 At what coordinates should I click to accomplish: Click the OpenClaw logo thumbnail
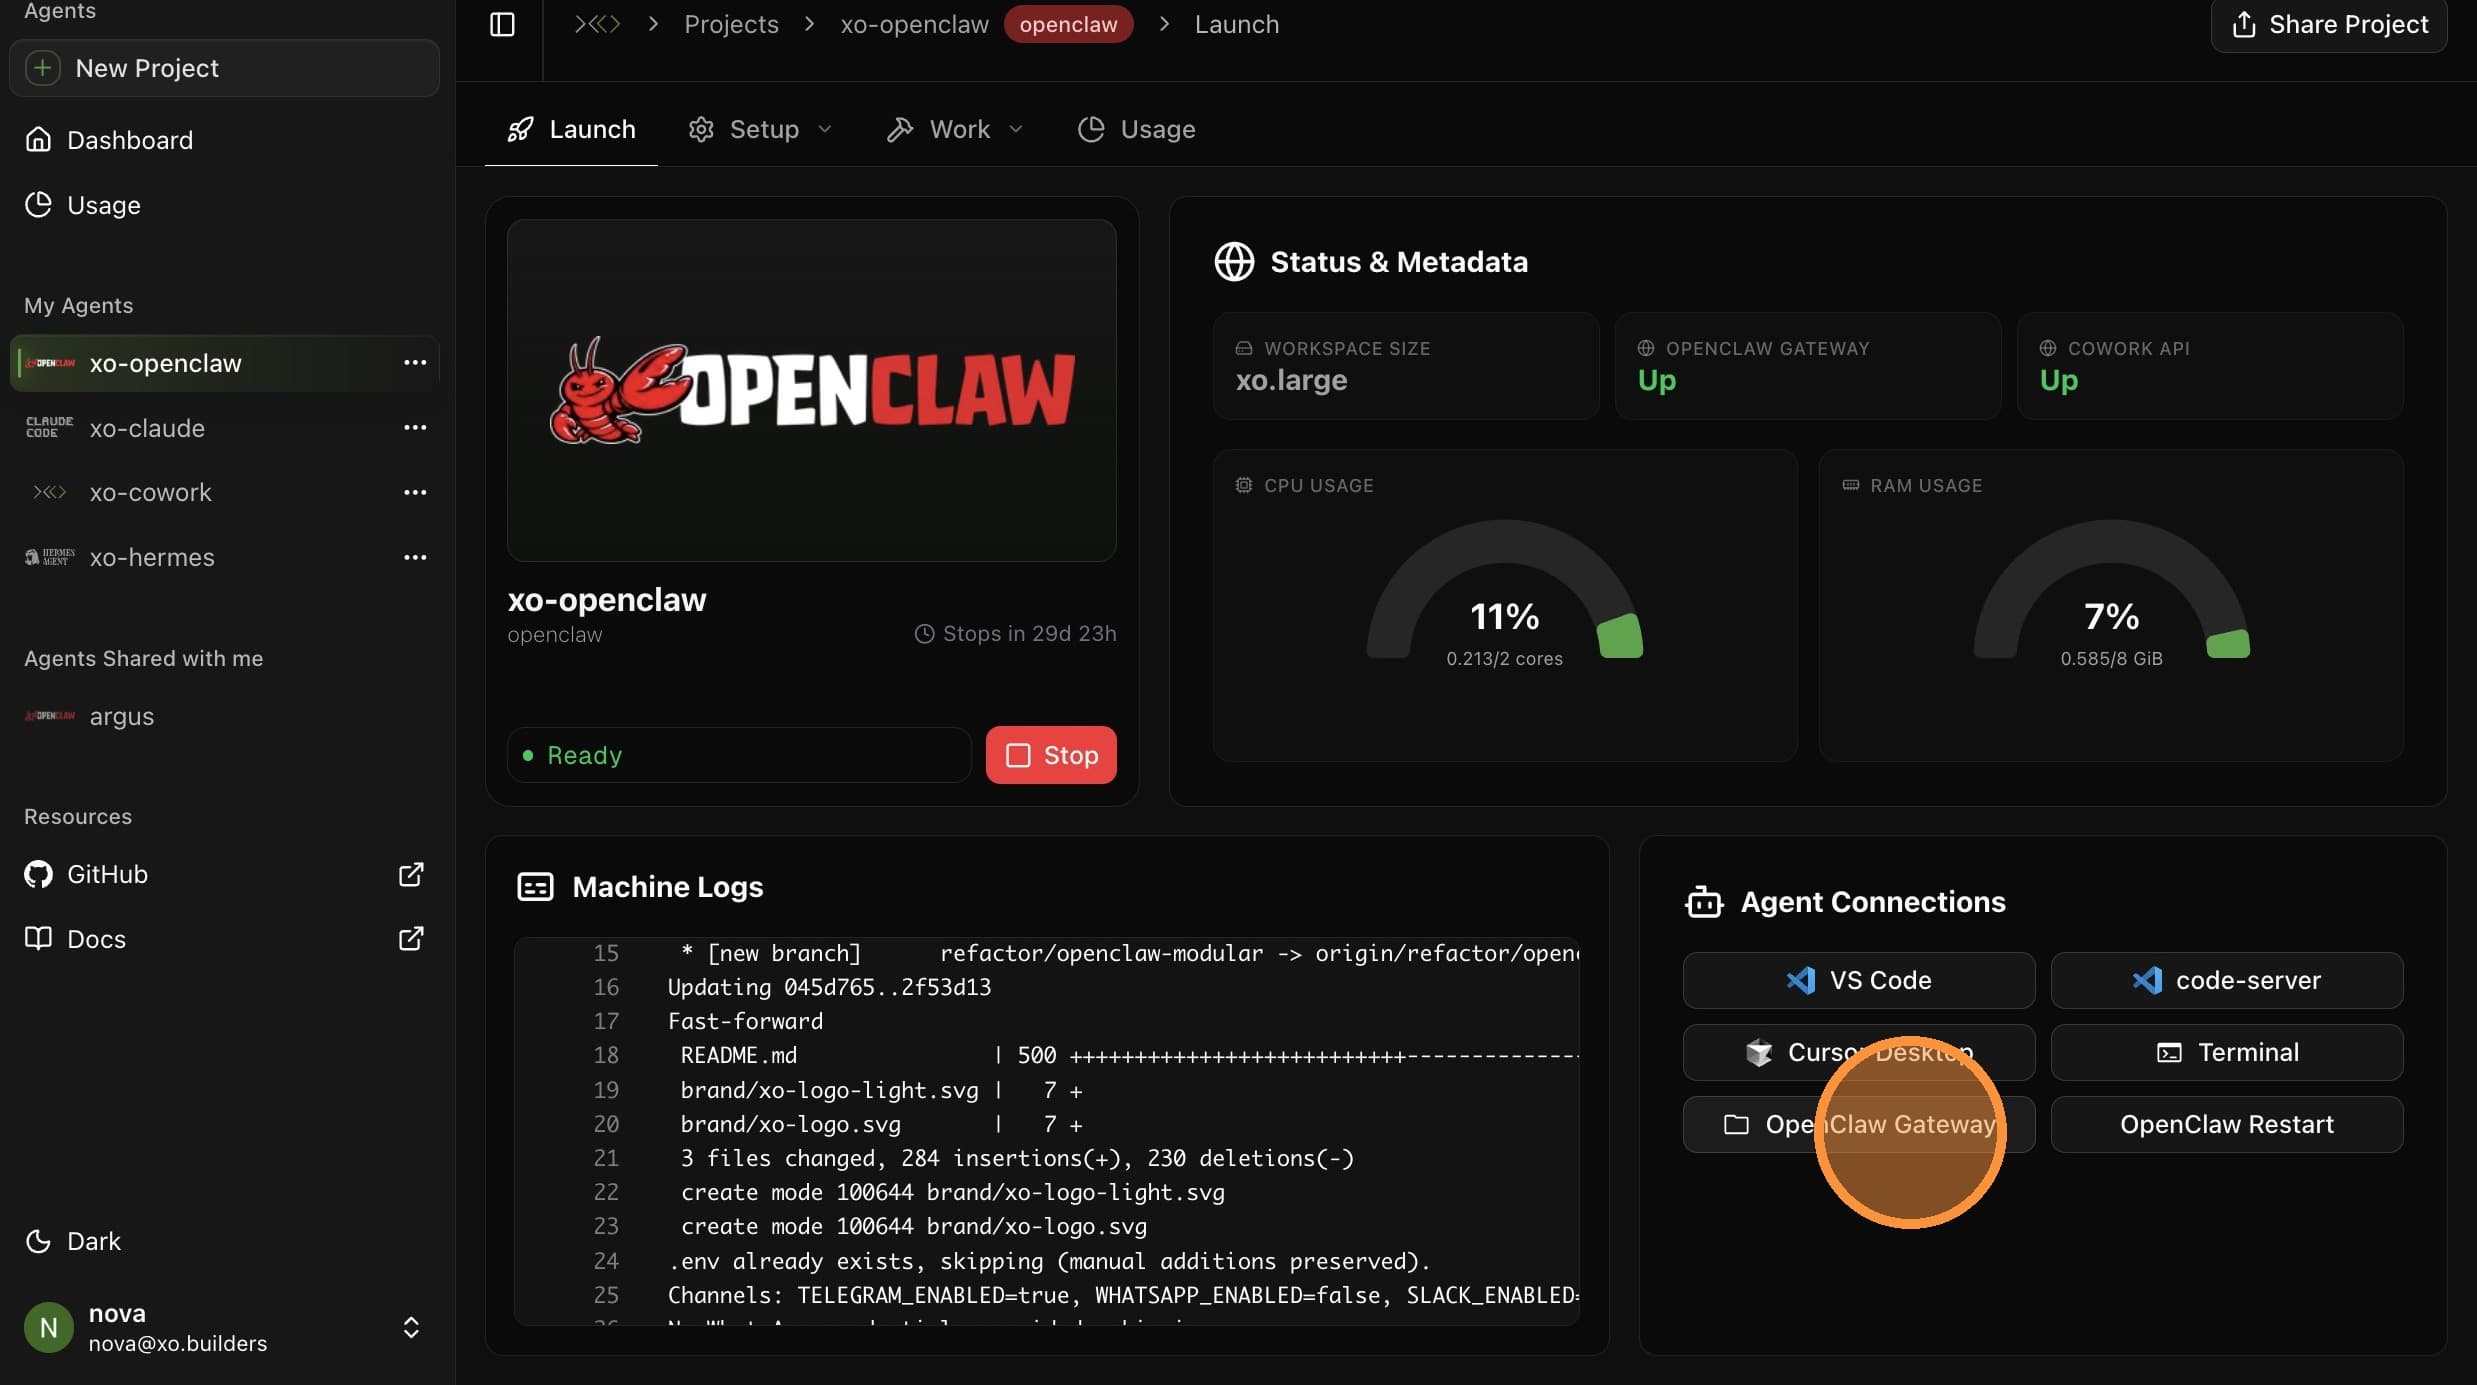click(x=812, y=390)
